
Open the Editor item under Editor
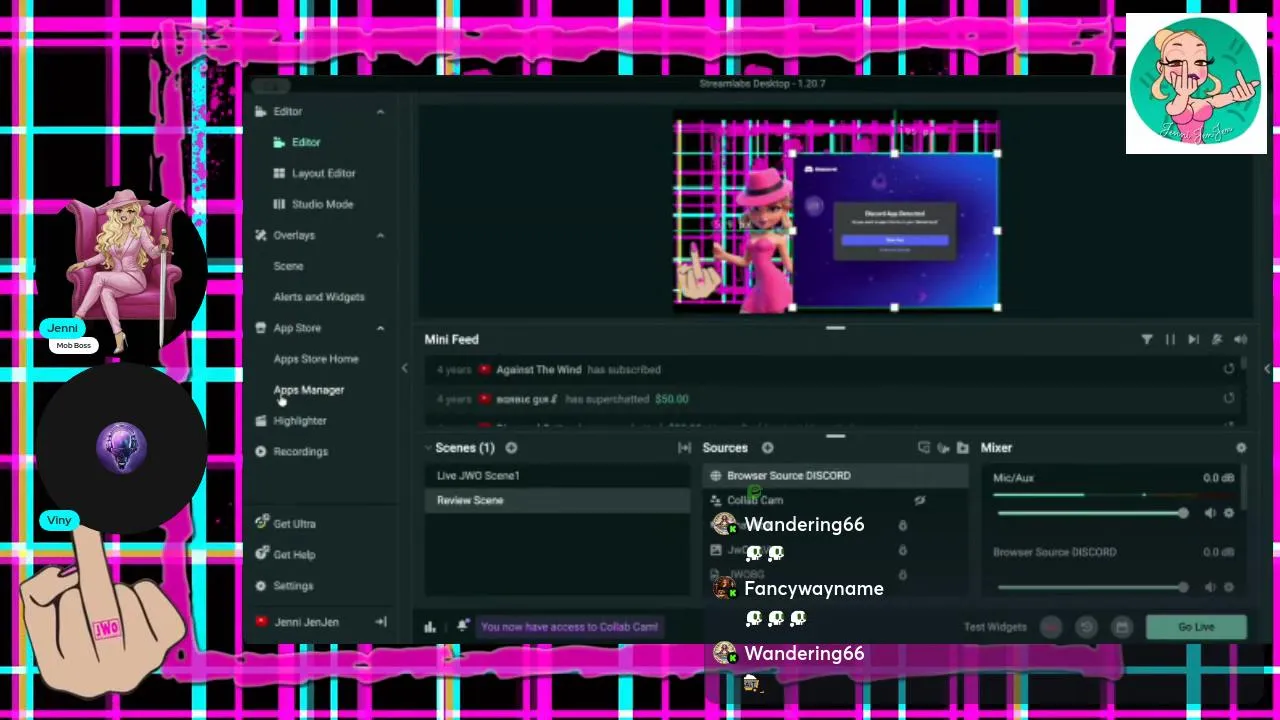click(x=306, y=142)
